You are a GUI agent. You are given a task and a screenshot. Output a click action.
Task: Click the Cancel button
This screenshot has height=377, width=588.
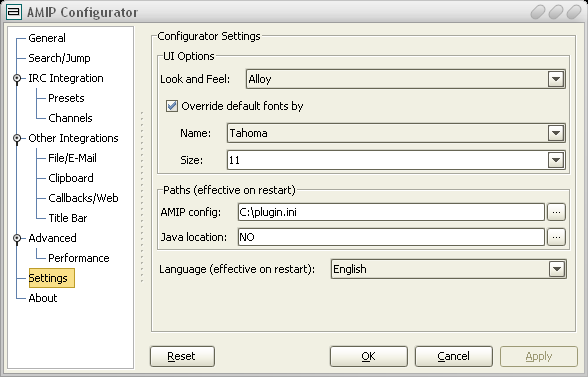(x=454, y=356)
